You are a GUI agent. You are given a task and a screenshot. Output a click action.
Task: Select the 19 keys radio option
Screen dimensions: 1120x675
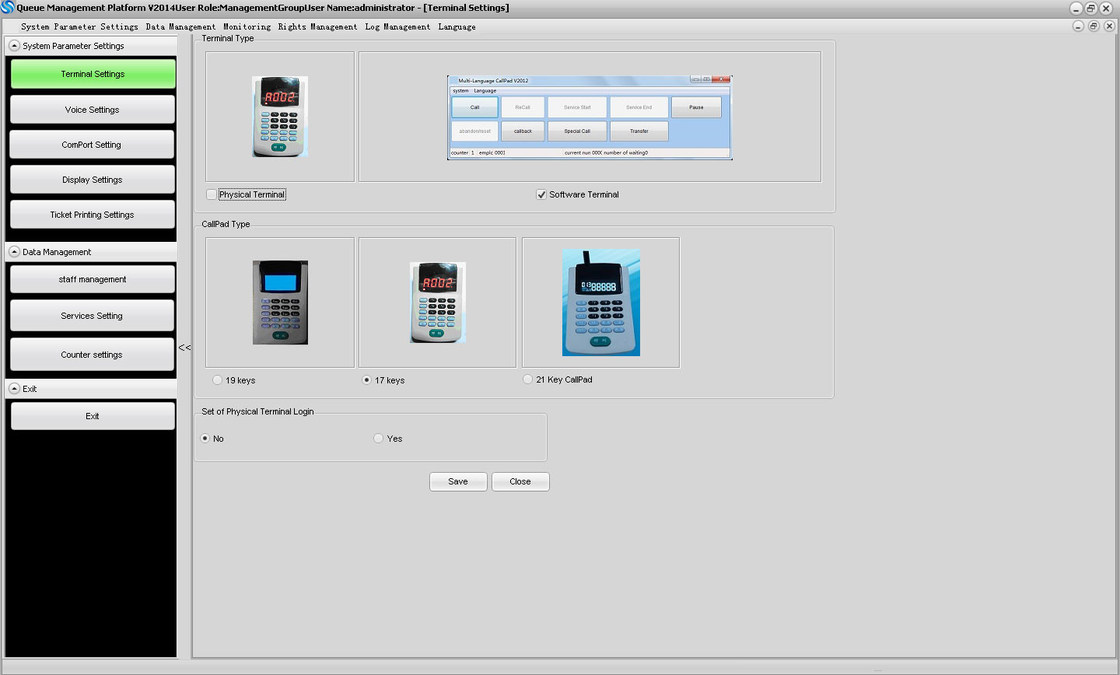[x=217, y=380]
